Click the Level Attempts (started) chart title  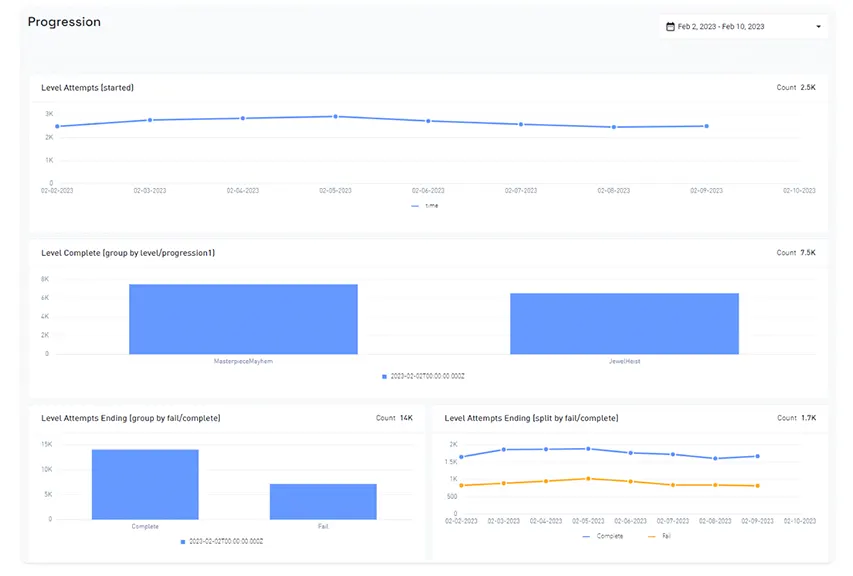(87, 88)
